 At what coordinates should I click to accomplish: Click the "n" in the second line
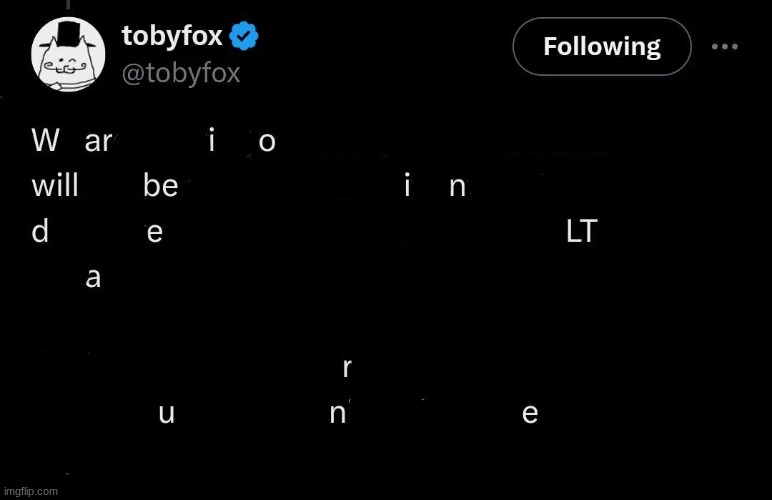458,188
